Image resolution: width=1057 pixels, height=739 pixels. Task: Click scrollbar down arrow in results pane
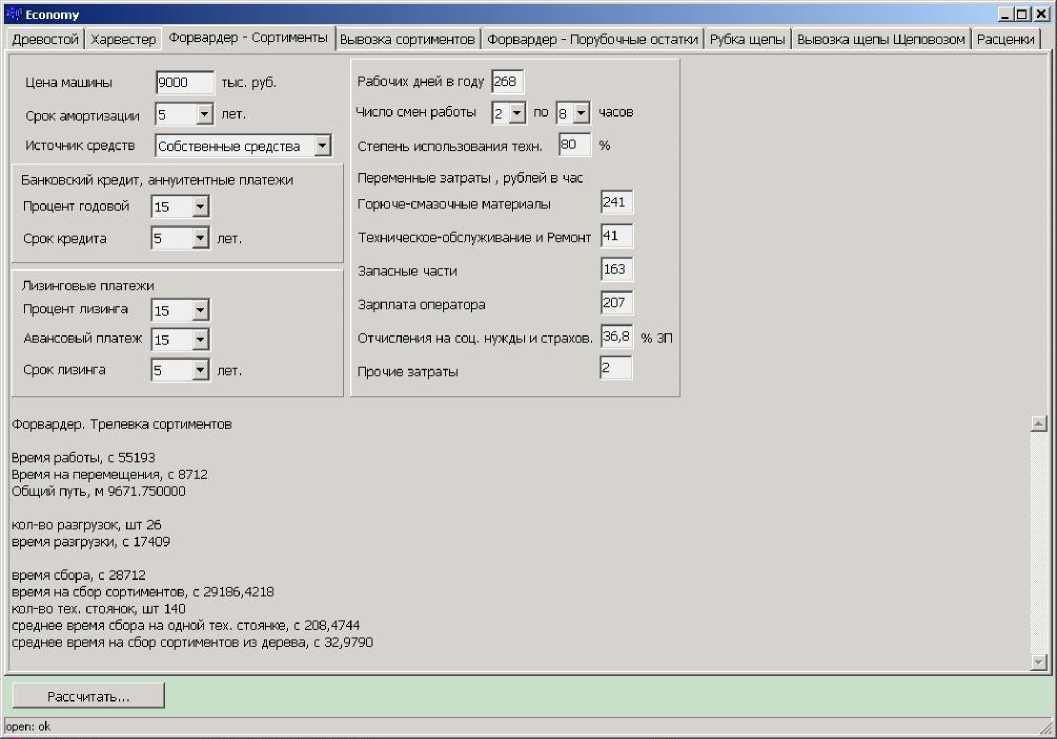click(1037, 661)
